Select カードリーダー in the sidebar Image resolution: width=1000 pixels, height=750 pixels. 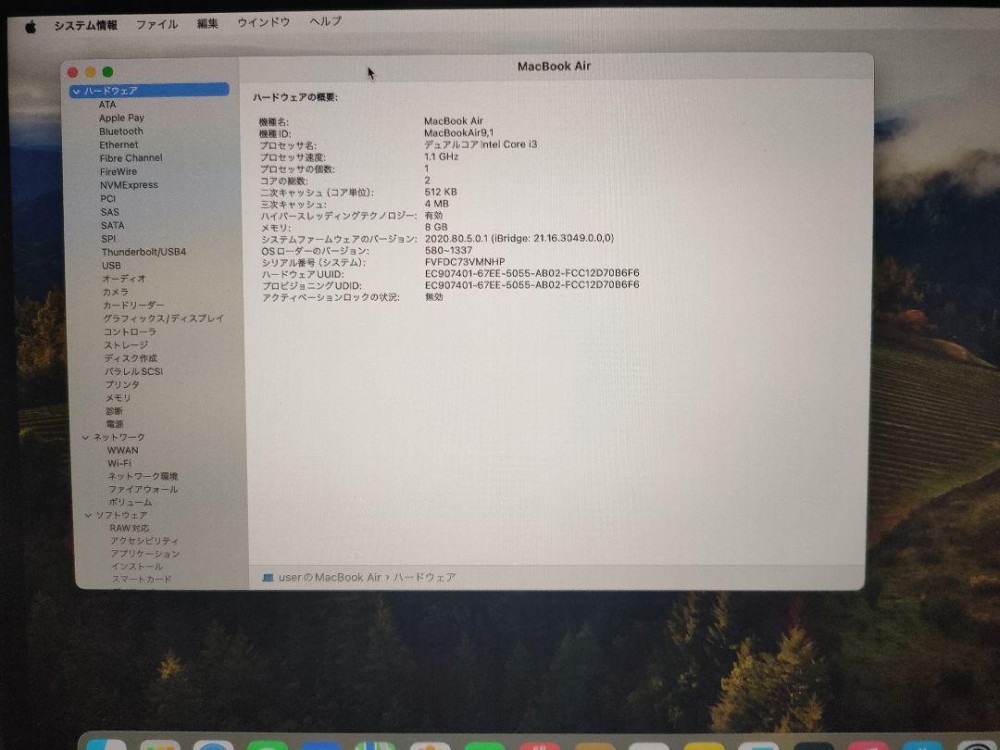point(133,305)
